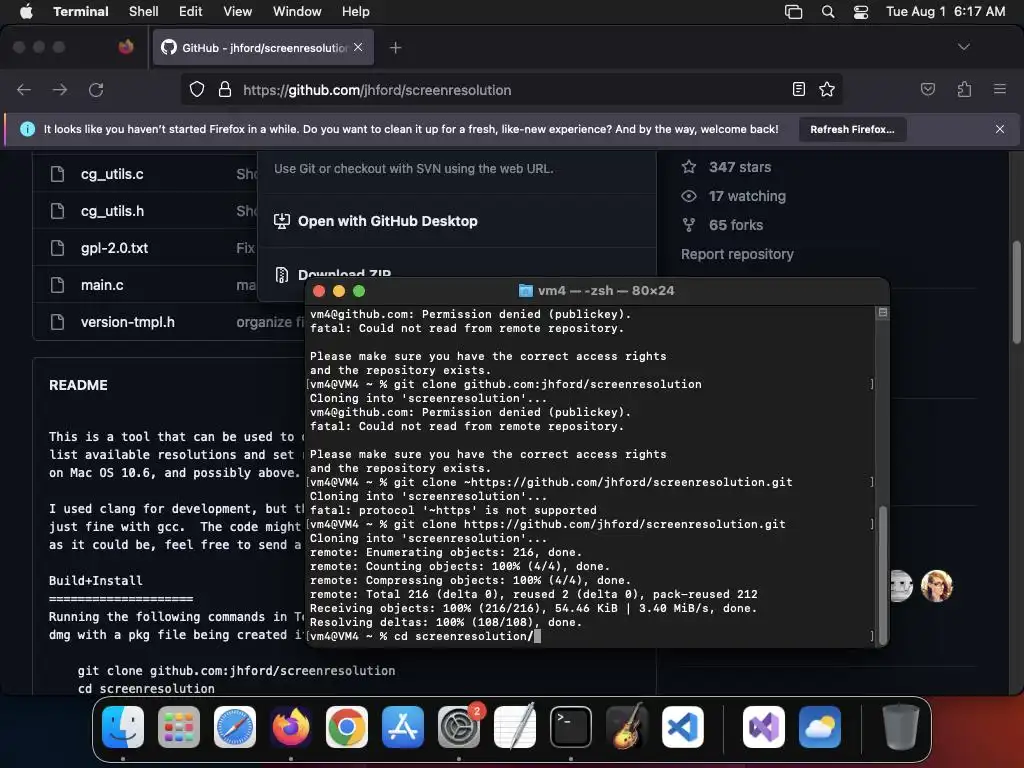Image resolution: width=1024 pixels, height=768 pixels.
Task: Expand the list all tabs dropdown
Action: 964,47
